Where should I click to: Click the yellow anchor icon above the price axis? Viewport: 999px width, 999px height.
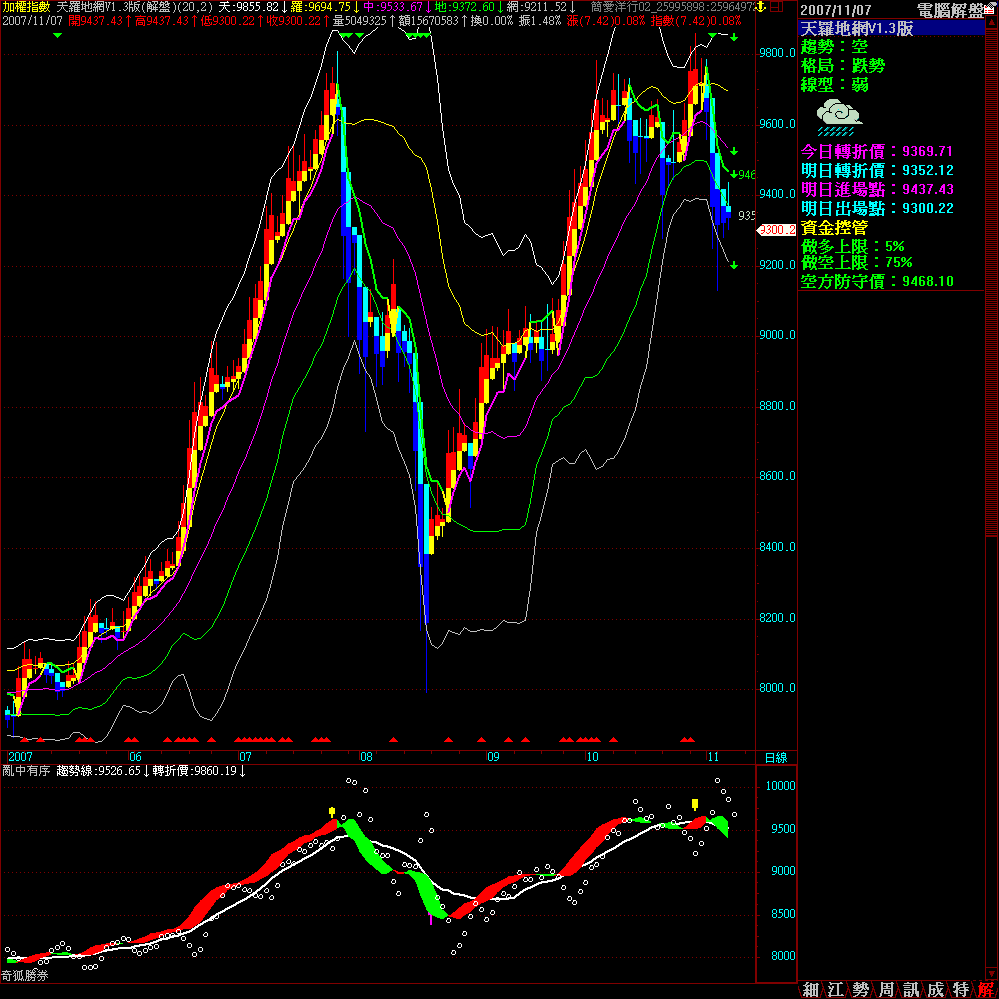[x=762, y=7]
